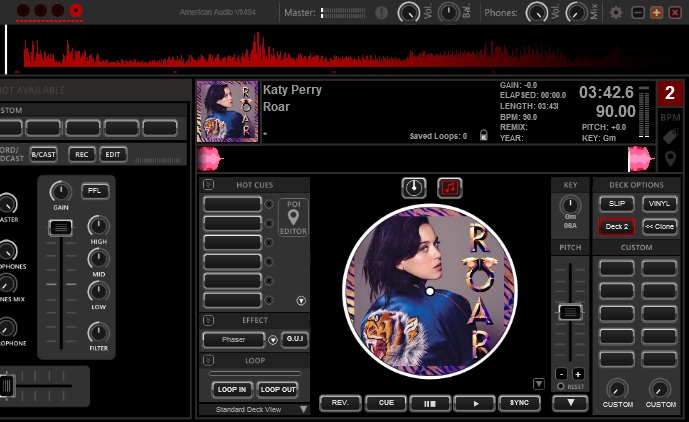
Task: Start recording with the REC button
Action: click(82, 154)
